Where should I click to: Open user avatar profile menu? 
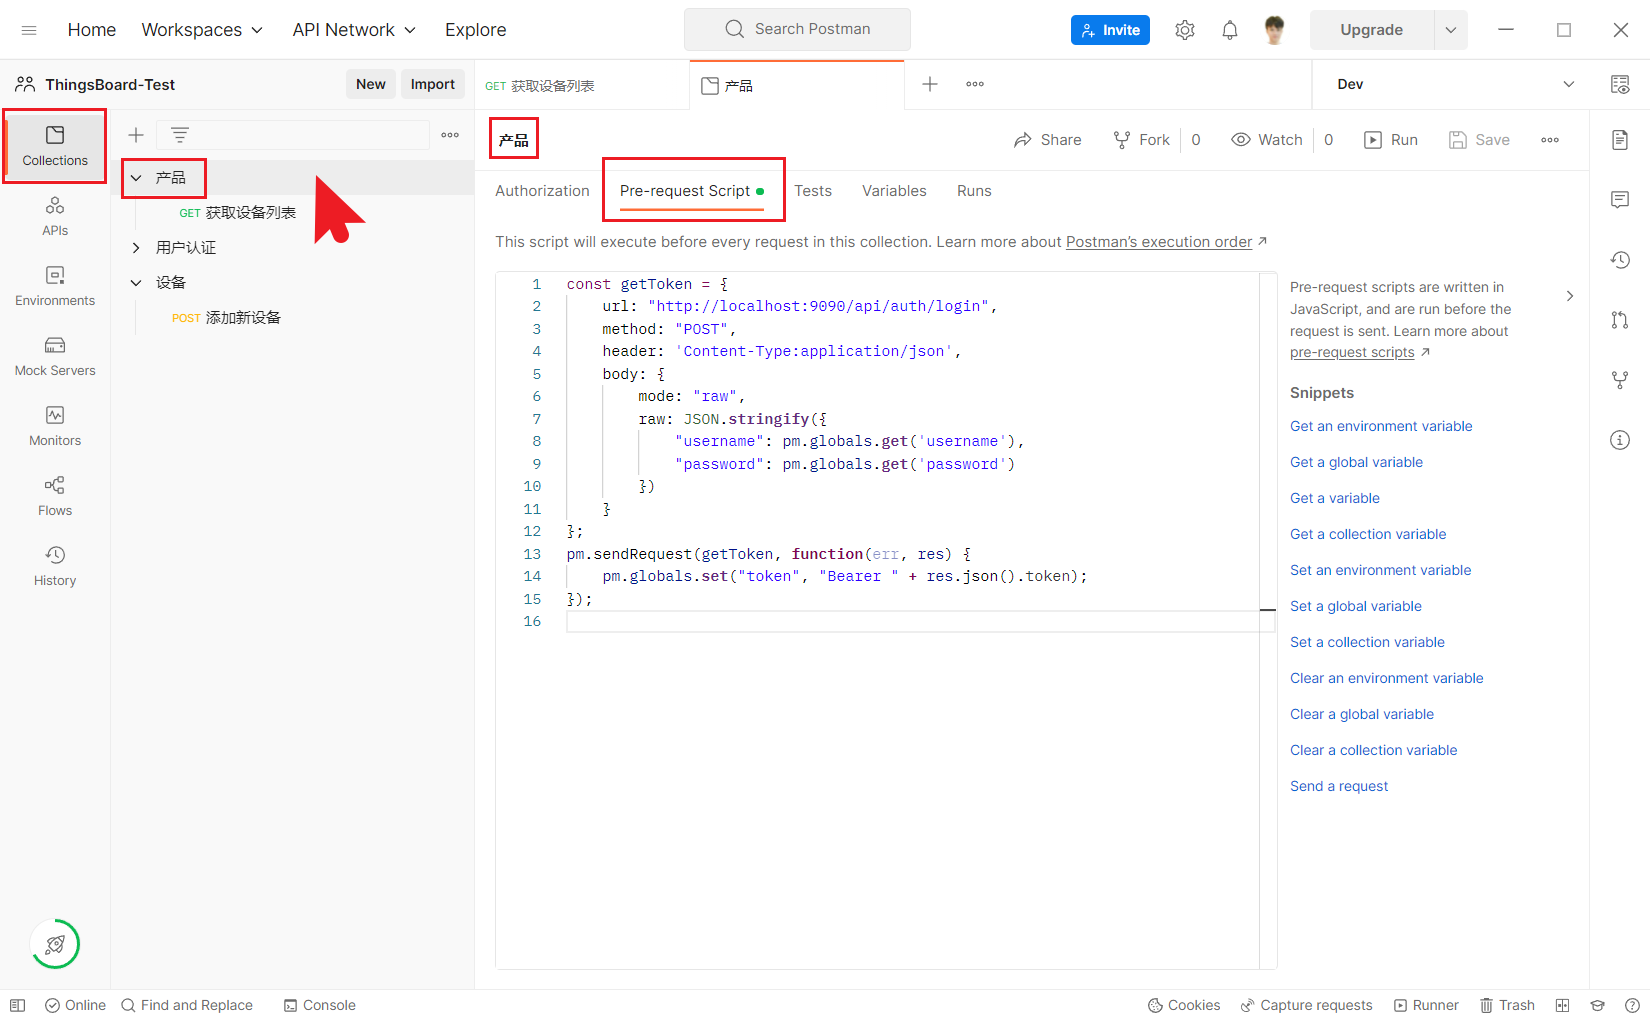click(1274, 30)
